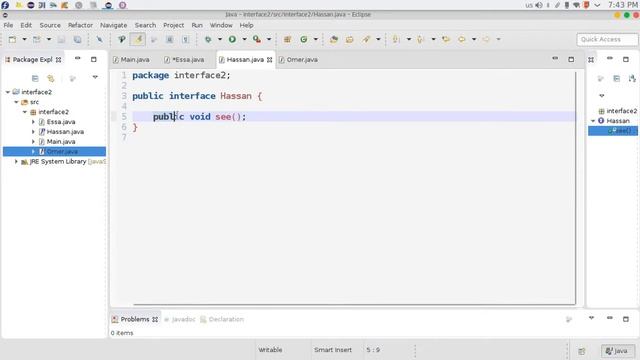Click the Open Type toolbar icon

point(334,39)
